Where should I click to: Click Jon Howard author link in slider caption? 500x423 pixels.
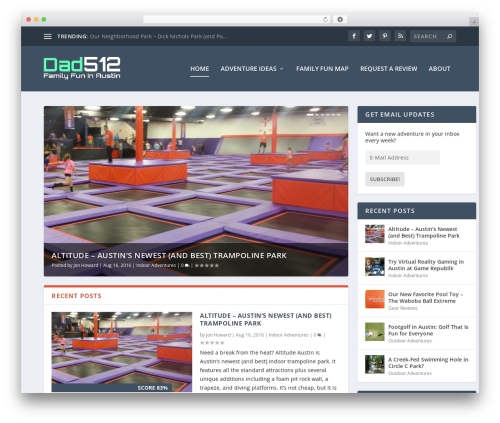click(x=86, y=266)
